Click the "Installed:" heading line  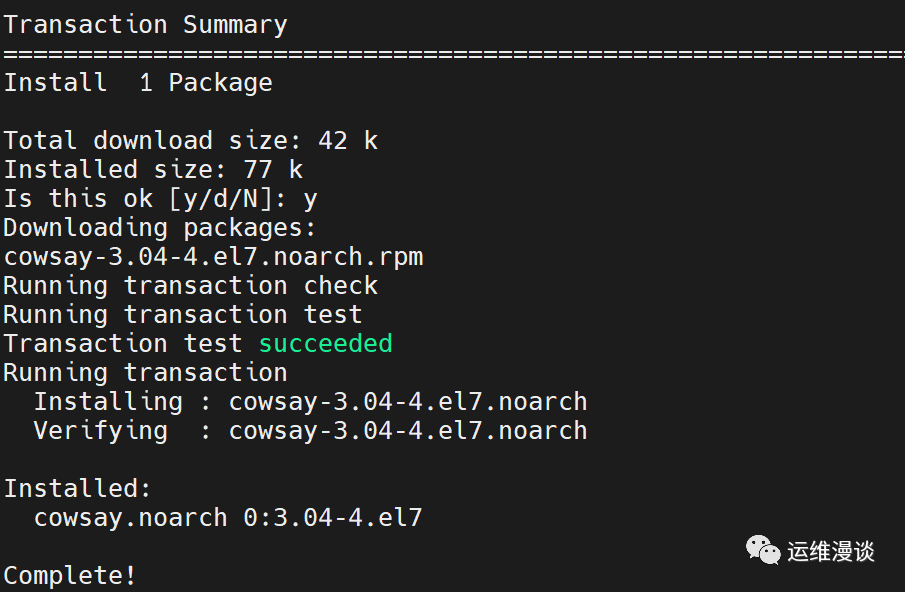click(x=78, y=489)
